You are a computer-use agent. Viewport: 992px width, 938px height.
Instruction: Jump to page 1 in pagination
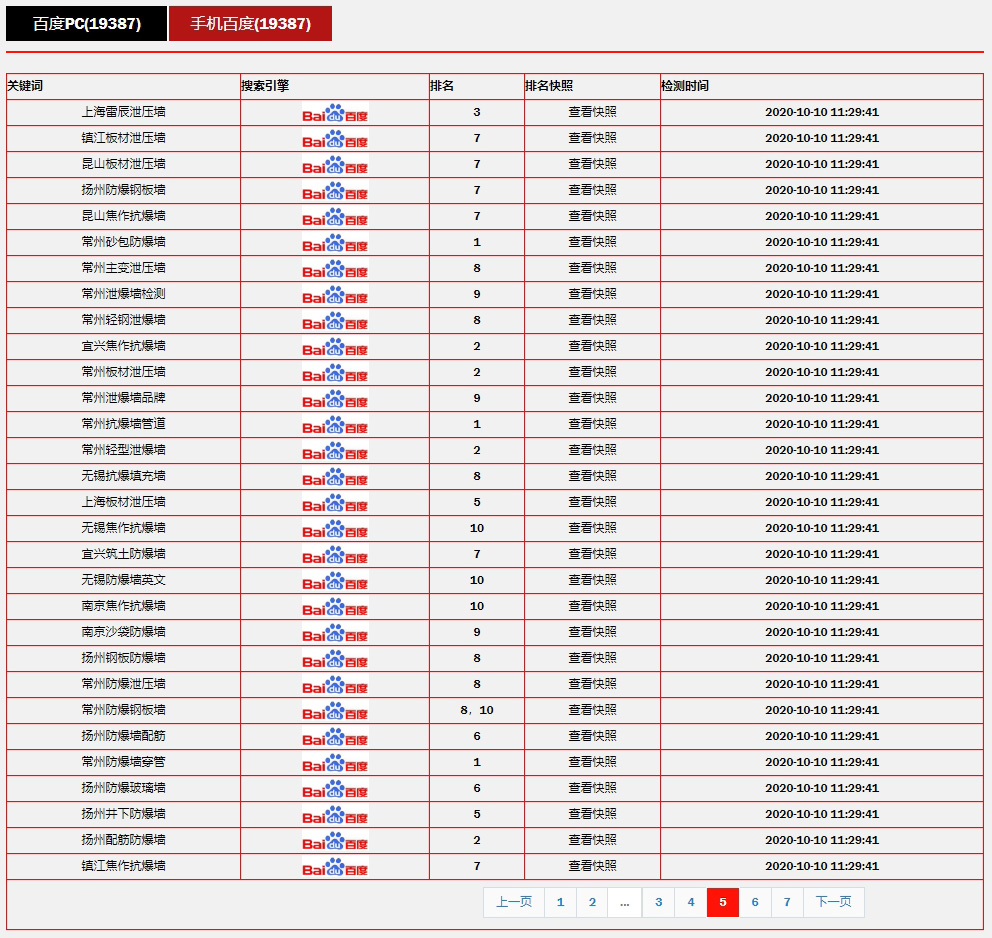(560, 902)
